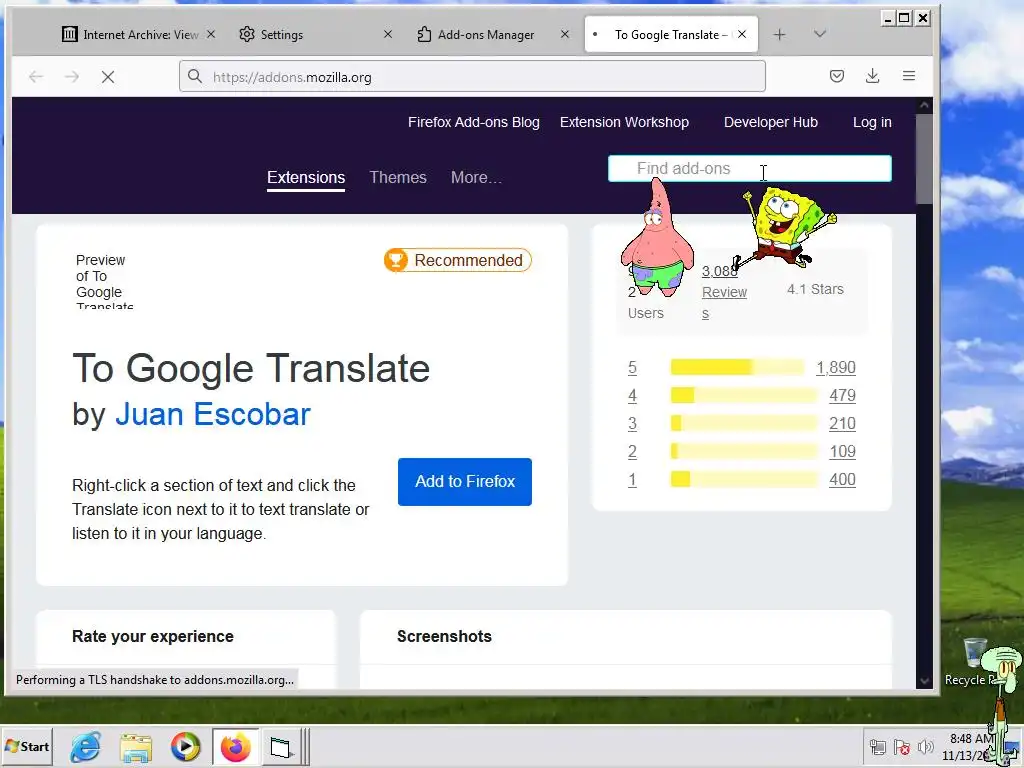The image size is (1024, 768).
Task: Click the forward navigation arrow
Action: click(x=72, y=77)
